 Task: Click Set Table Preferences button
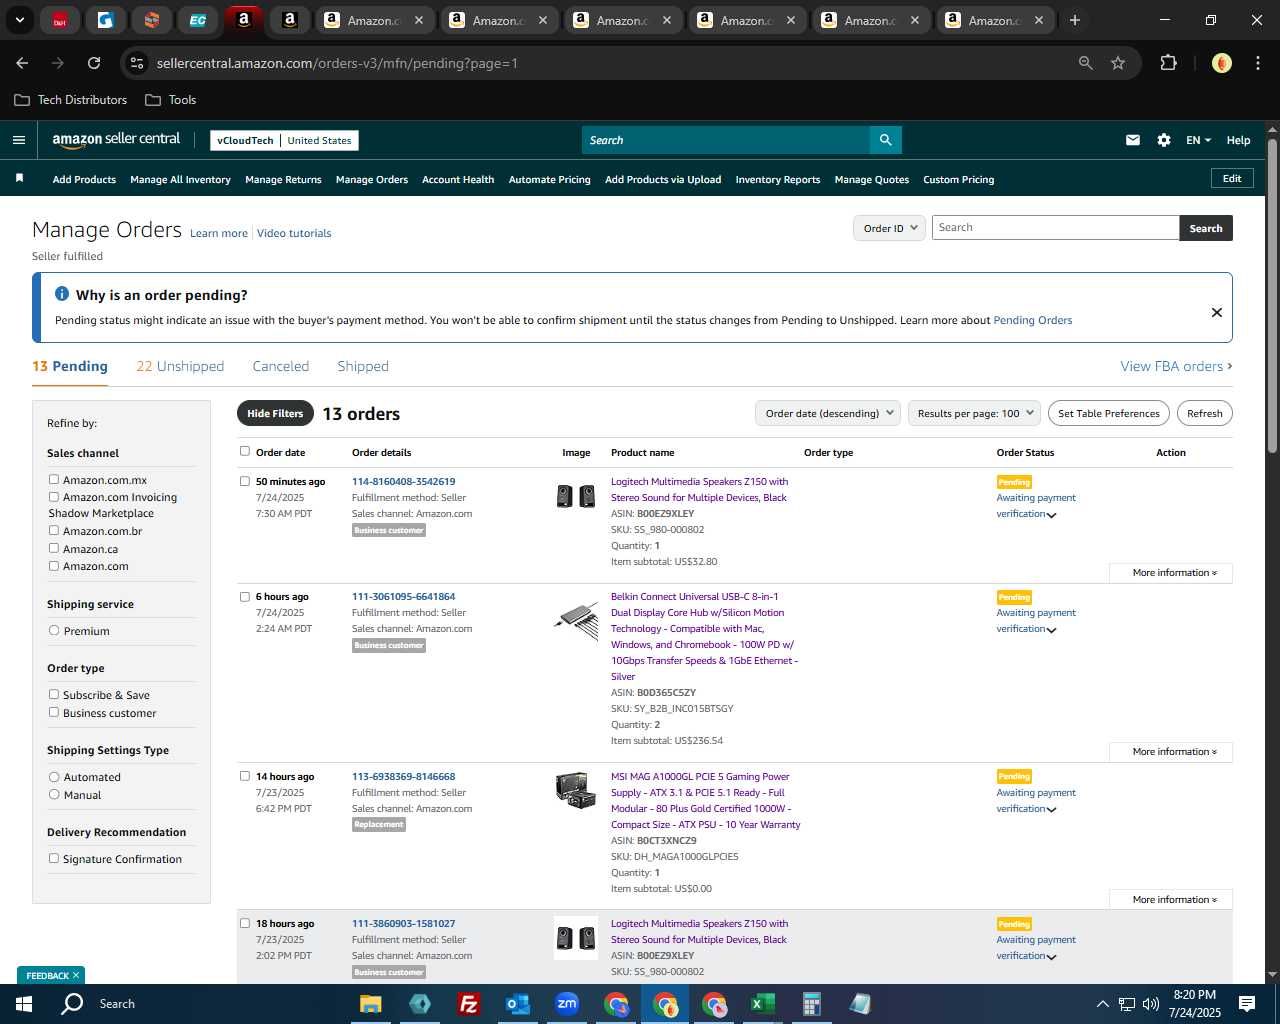coord(1109,413)
